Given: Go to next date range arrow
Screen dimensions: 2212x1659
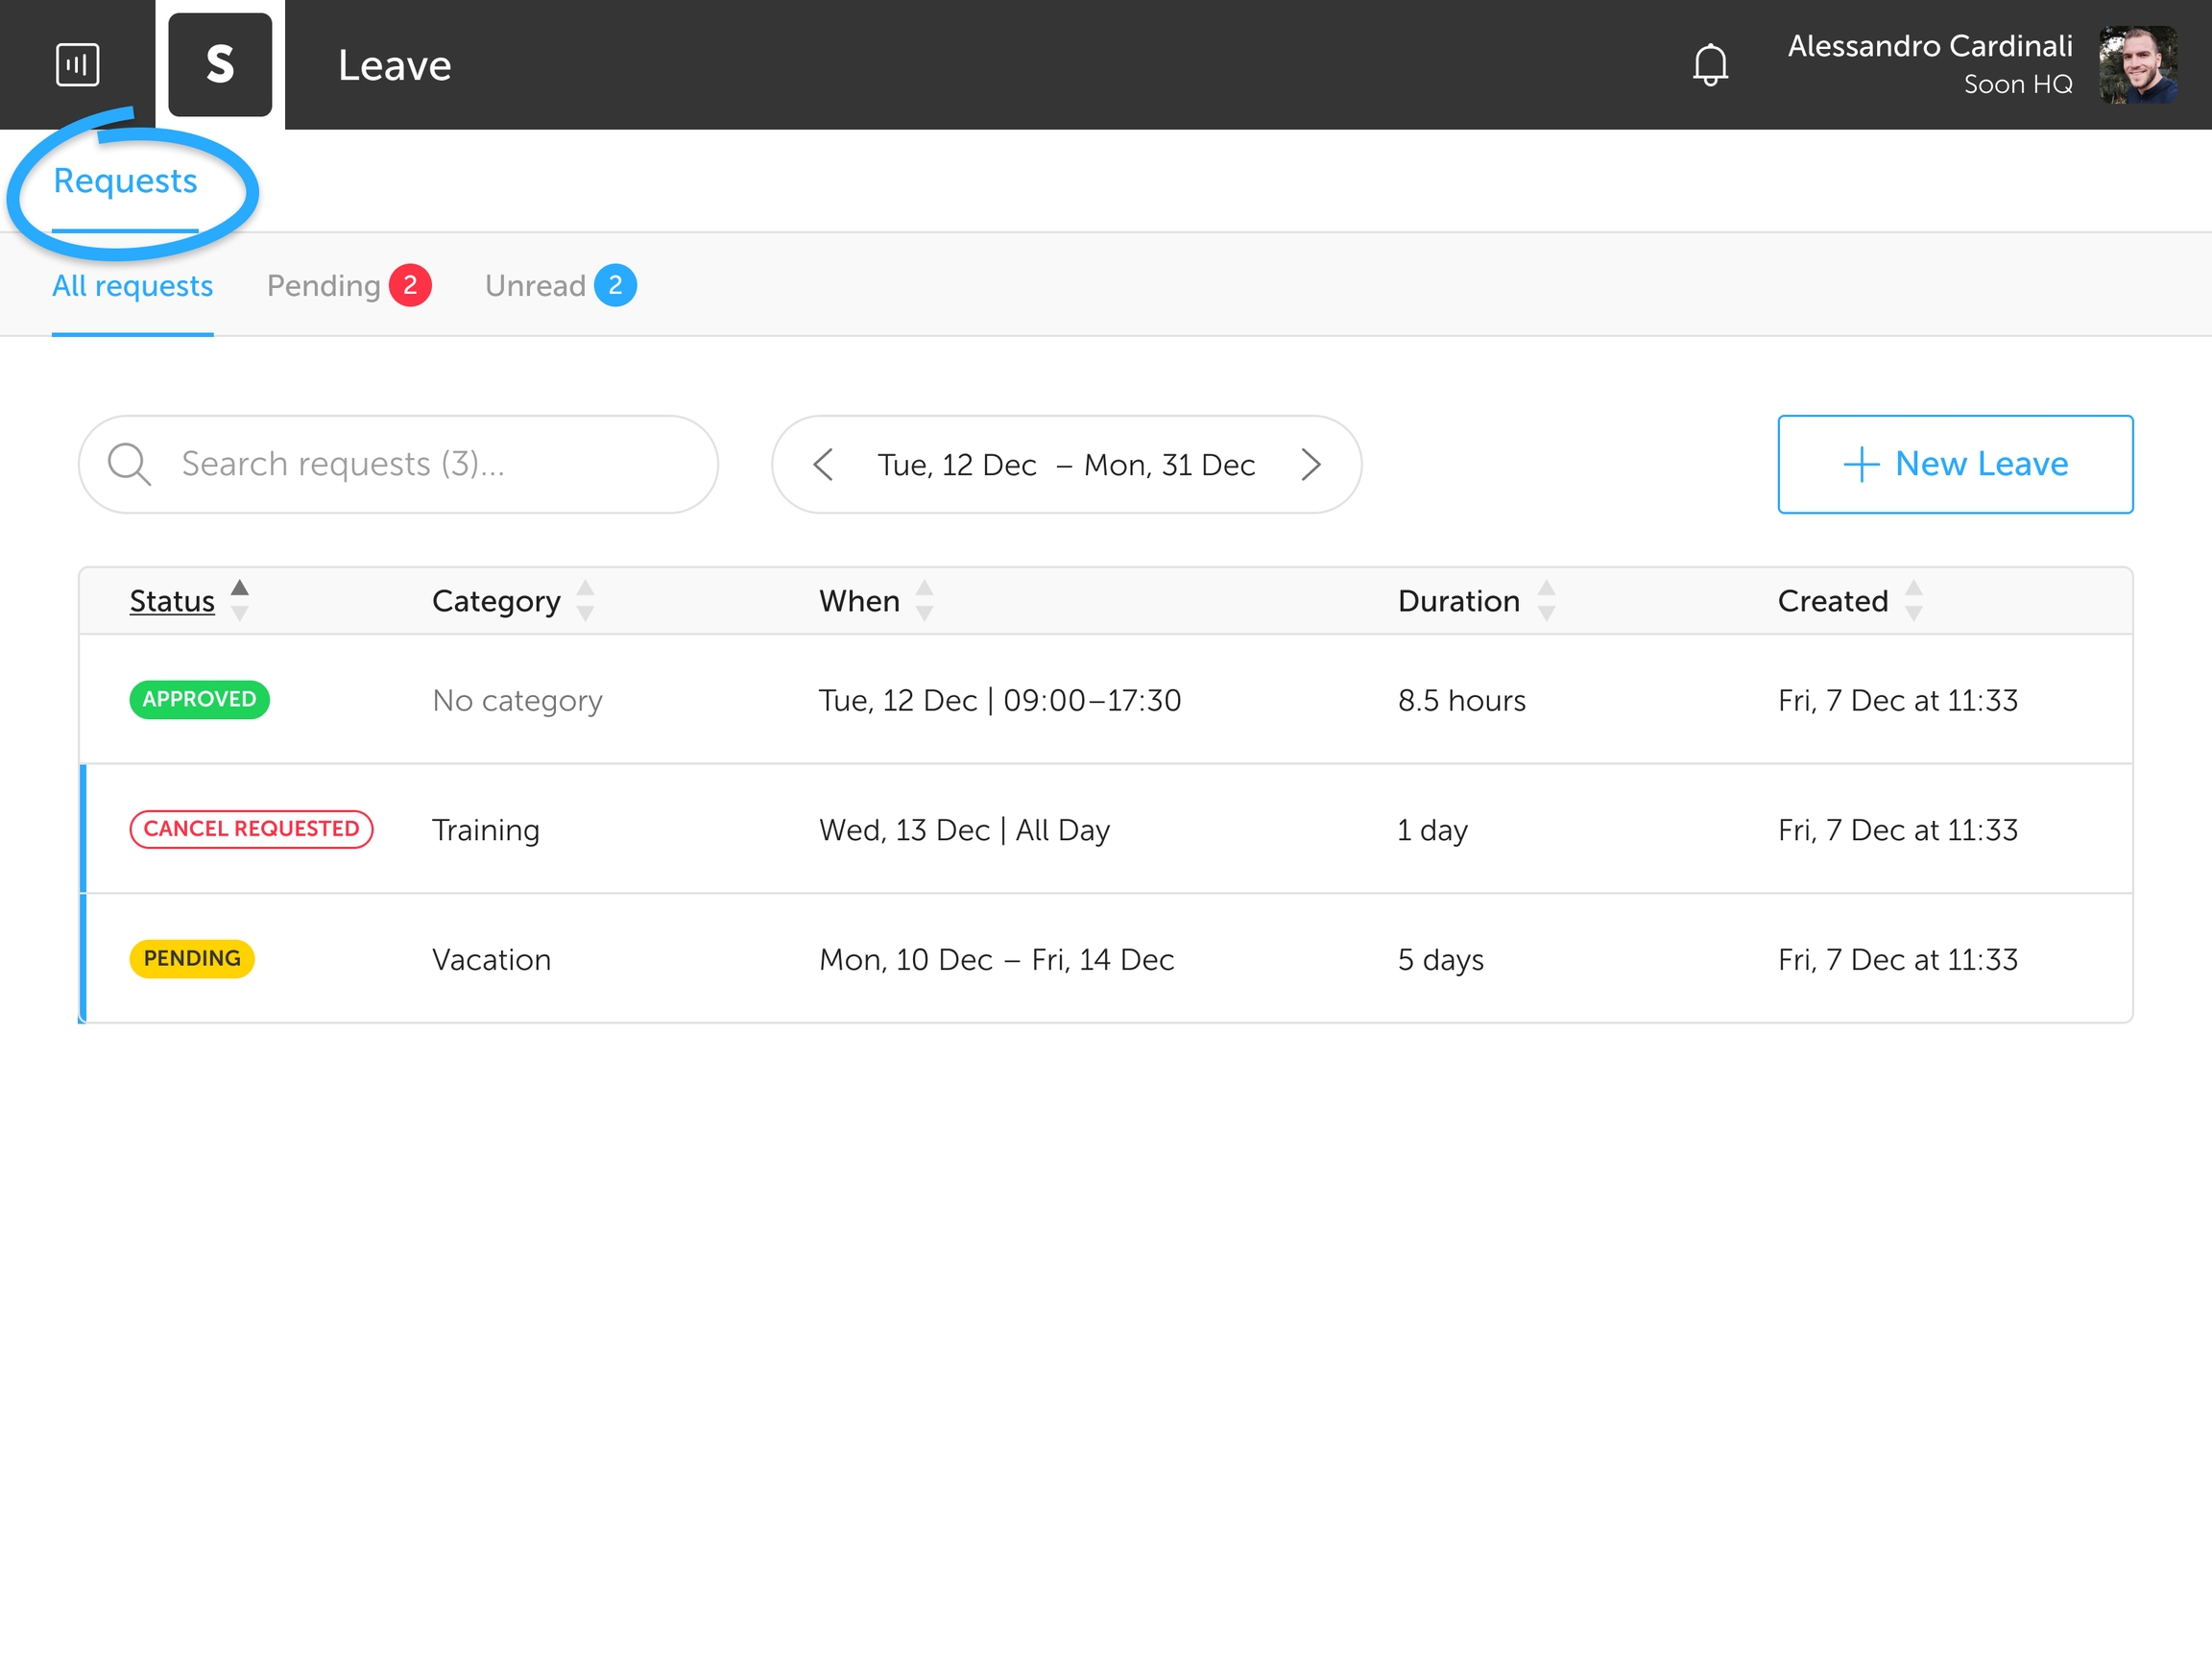Looking at the screenshot, I should (x=1311, y=465).
